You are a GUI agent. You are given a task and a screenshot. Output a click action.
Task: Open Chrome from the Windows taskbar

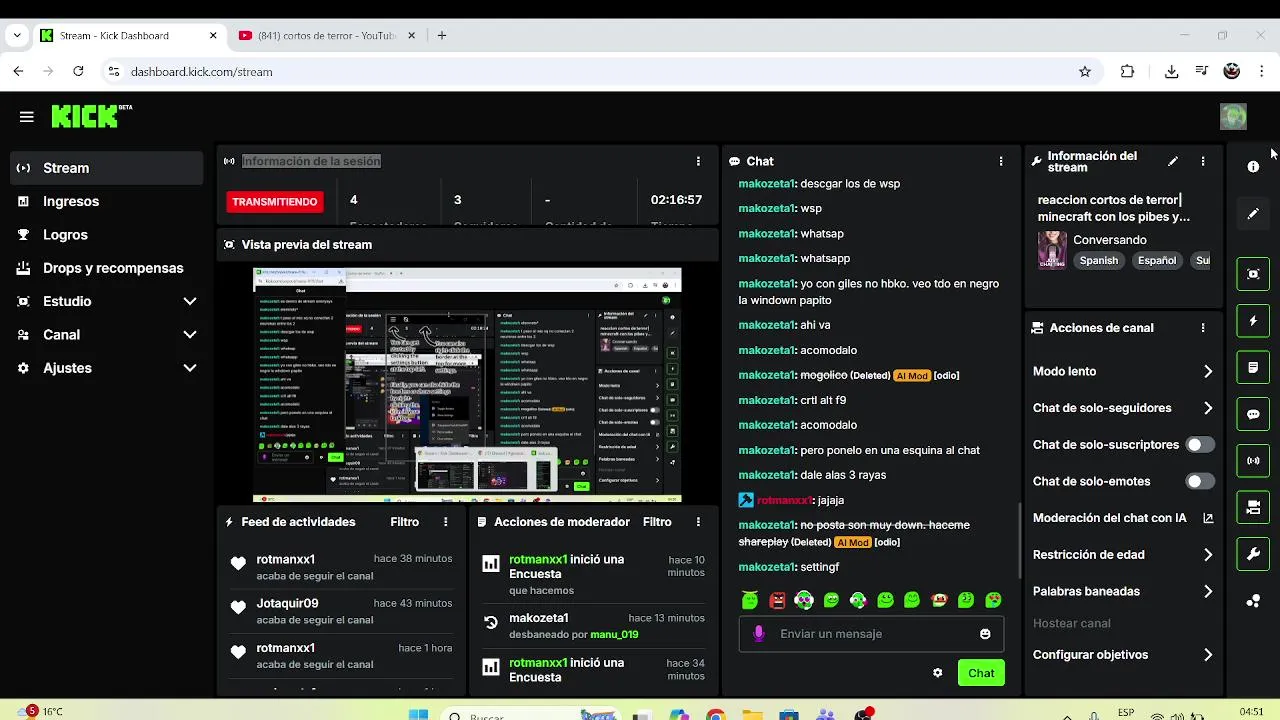[x=715, y=714]
